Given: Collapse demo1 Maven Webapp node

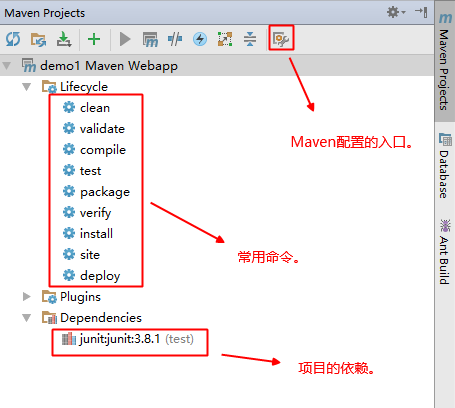Looking at the screenshot, I should 7,66.
